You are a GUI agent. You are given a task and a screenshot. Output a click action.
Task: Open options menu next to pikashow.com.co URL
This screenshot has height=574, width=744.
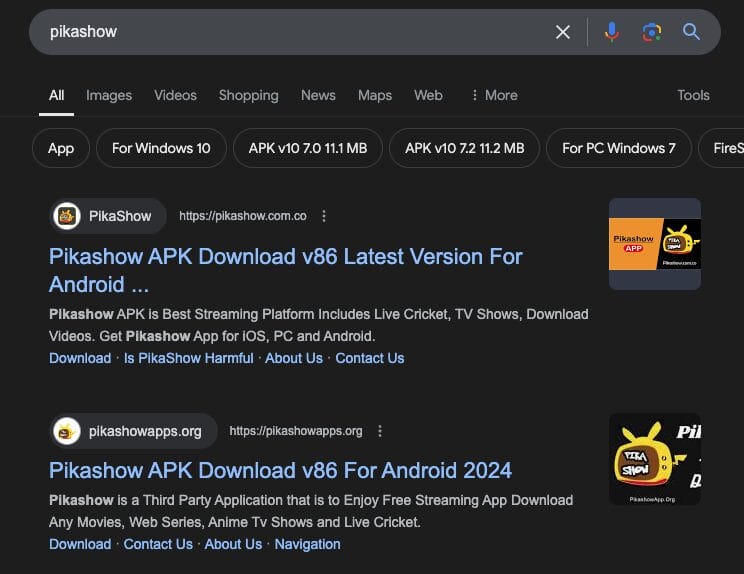pyautogui.click(x=324, y=216)
